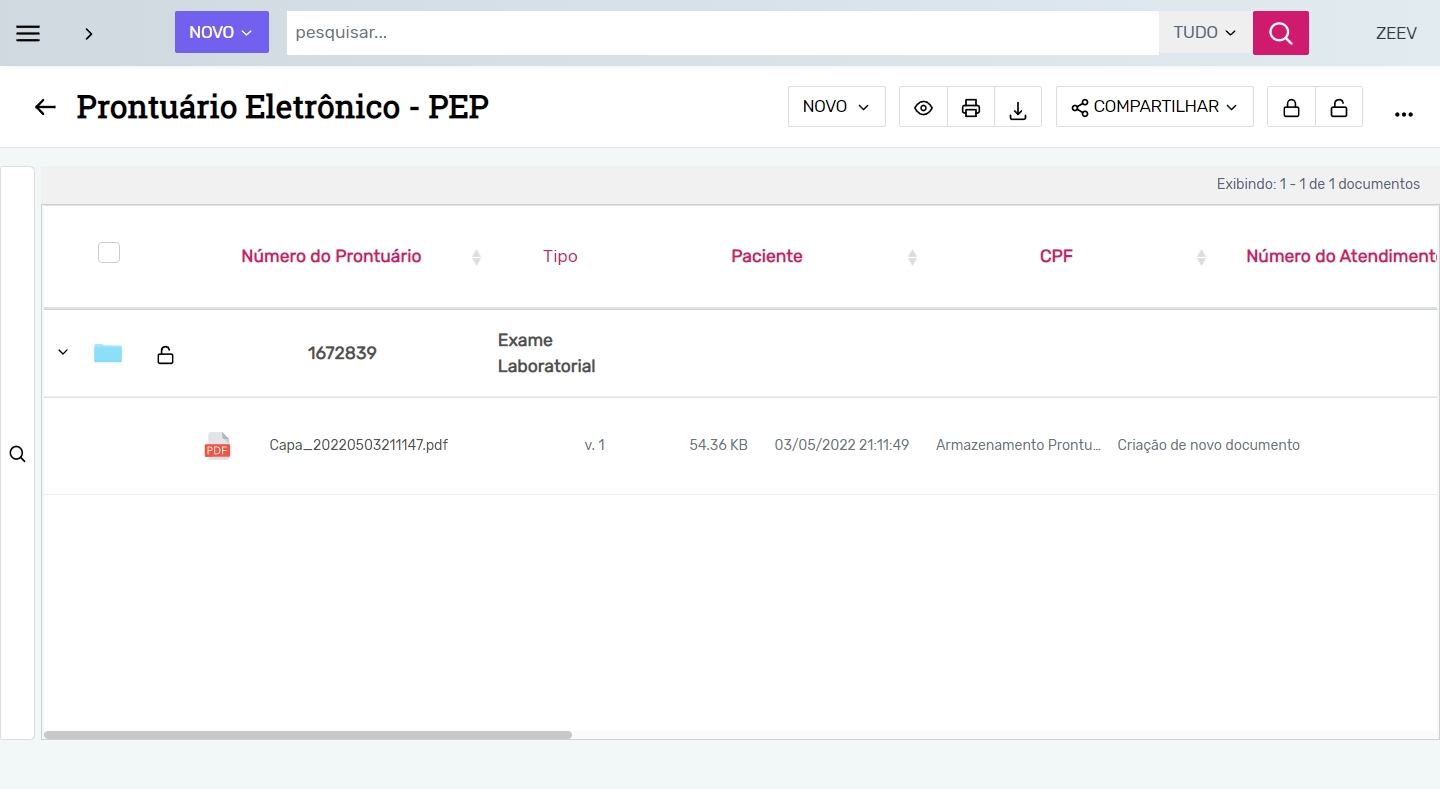The height and width of the screenshot is (789, 1440).
Task: Click the open padlock icon in toolbar
Action: [x=1338, y=108]
